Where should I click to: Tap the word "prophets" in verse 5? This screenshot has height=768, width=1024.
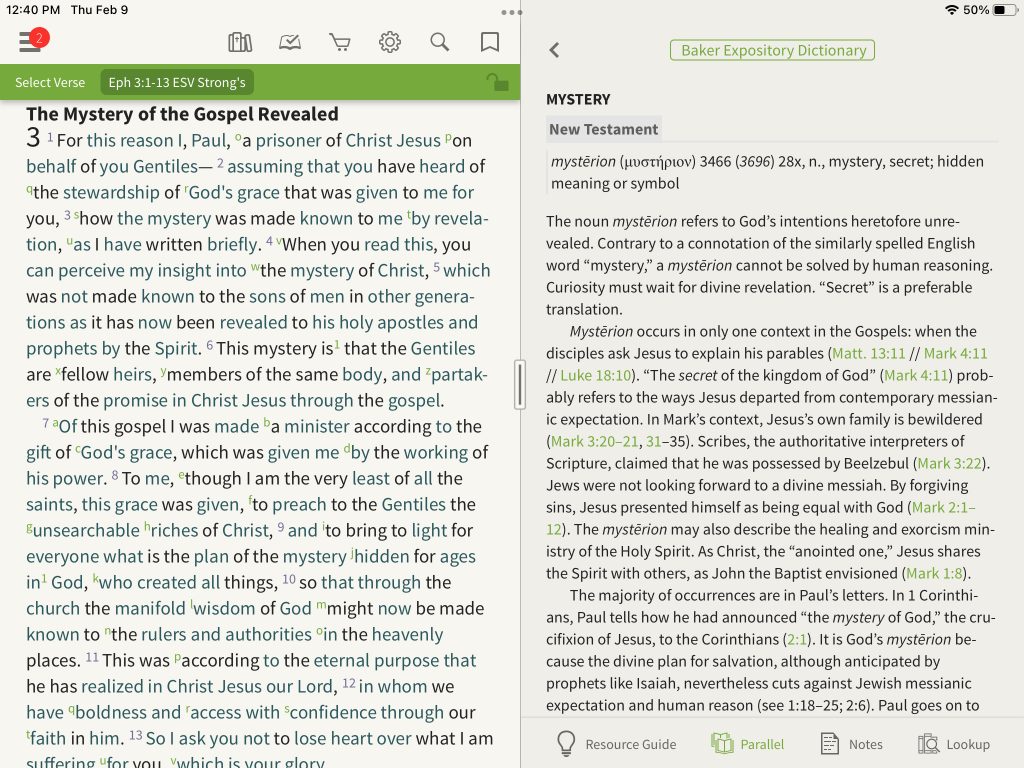pyautogui.click(x=61, y=349)
